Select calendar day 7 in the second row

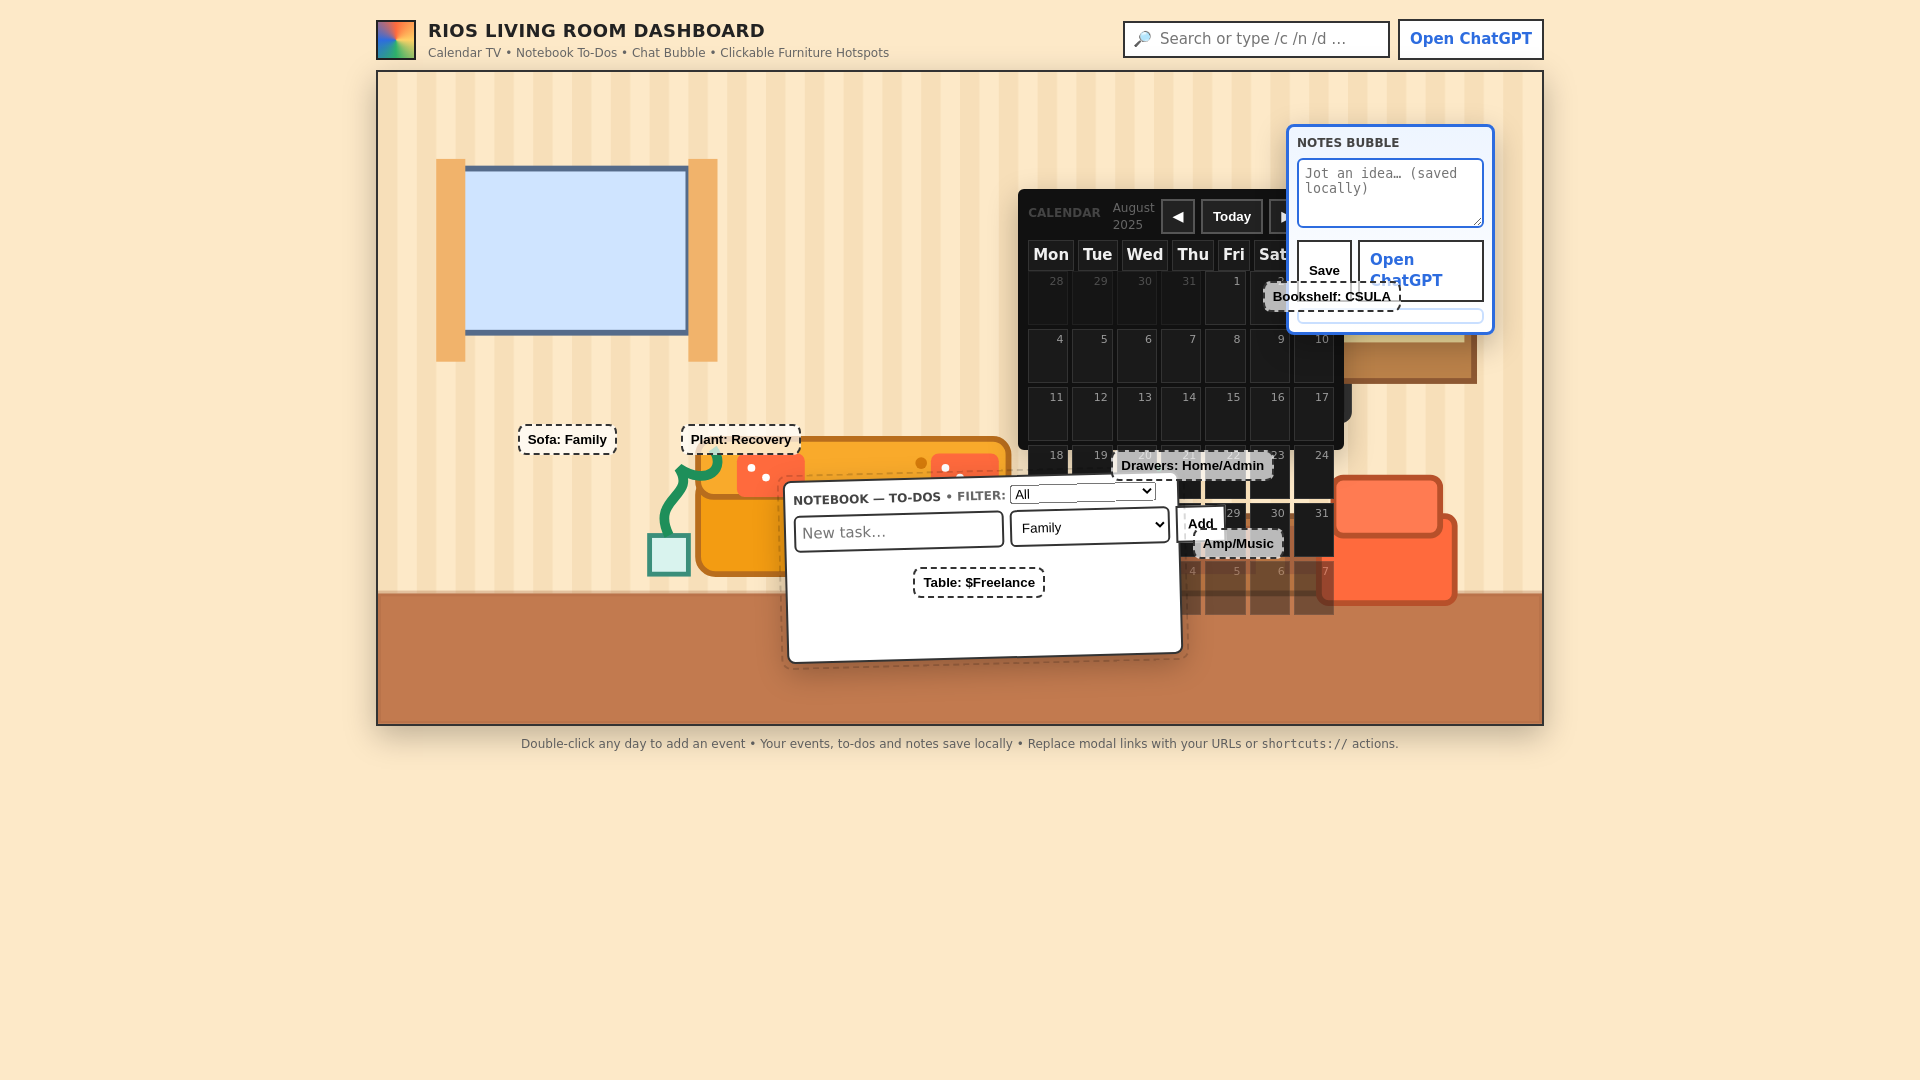(1181, 356)
